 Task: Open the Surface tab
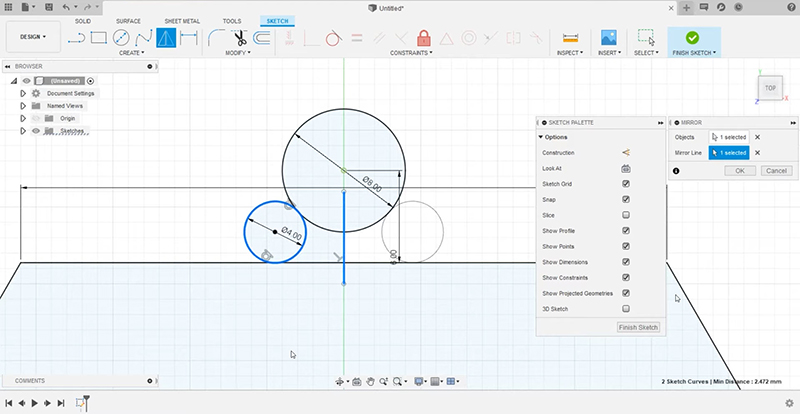(x=128, y=20)
